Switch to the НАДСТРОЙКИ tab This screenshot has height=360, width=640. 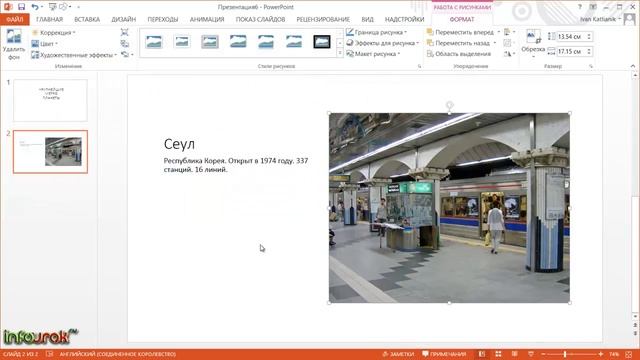click(404, 20)
